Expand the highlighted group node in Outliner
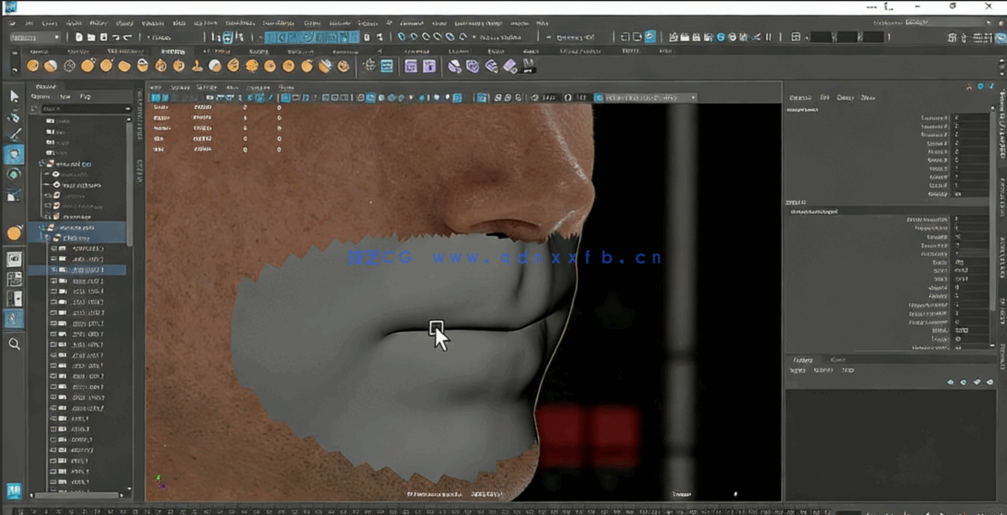Screen dimensions: 1007x515 (x=42, y=228)
